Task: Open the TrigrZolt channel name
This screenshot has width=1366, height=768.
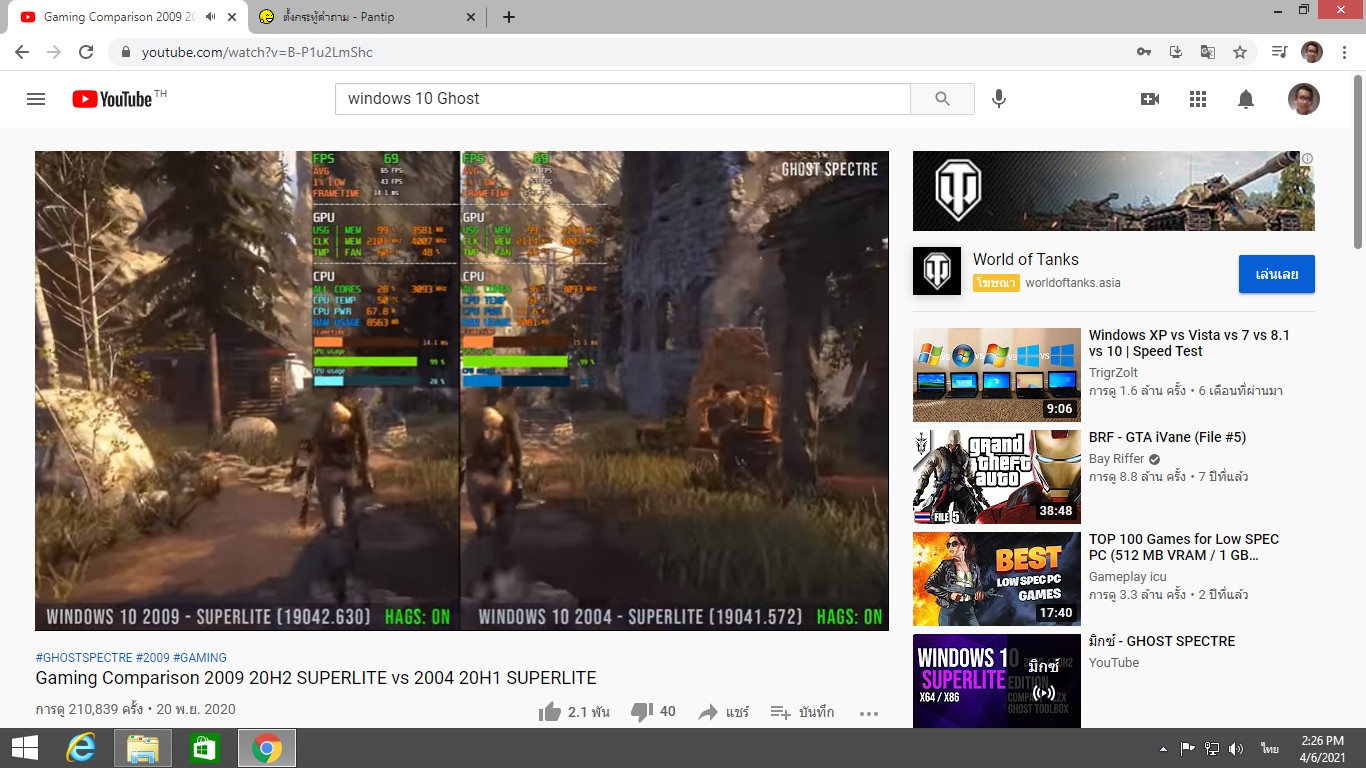Action: click(1113, 373)
